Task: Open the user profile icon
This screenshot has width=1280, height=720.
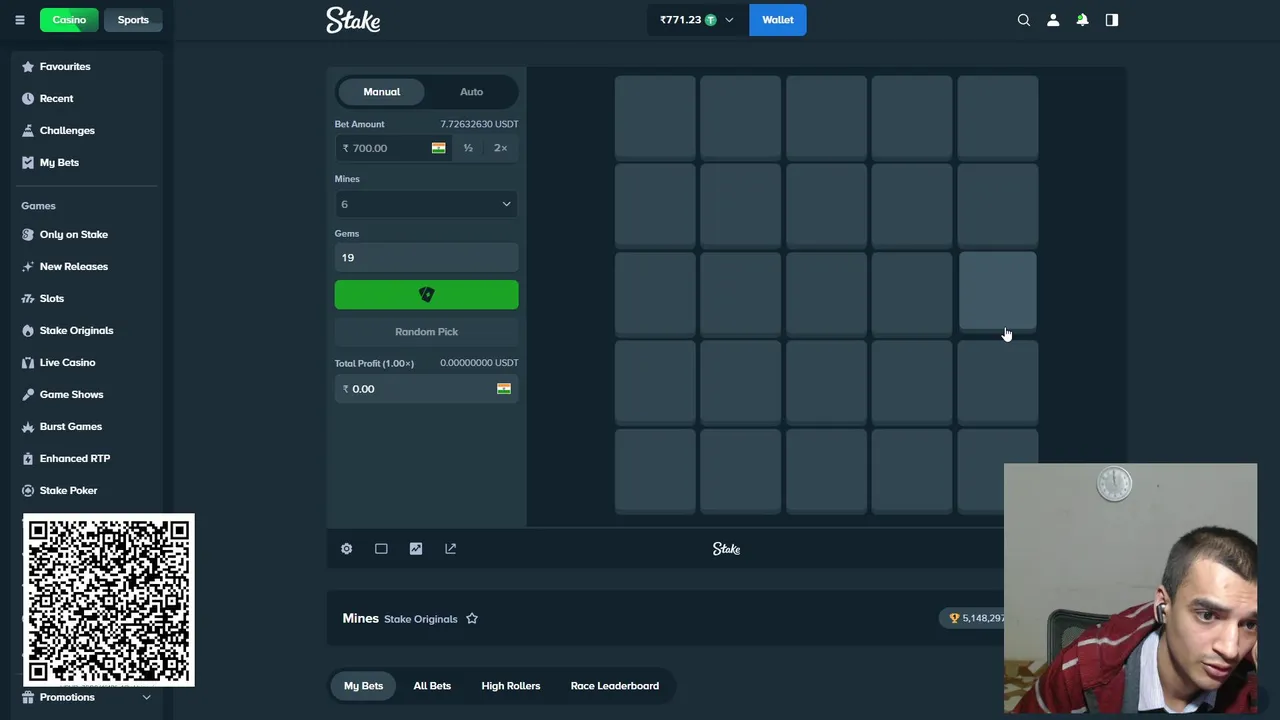Action: coord(1053,20)
